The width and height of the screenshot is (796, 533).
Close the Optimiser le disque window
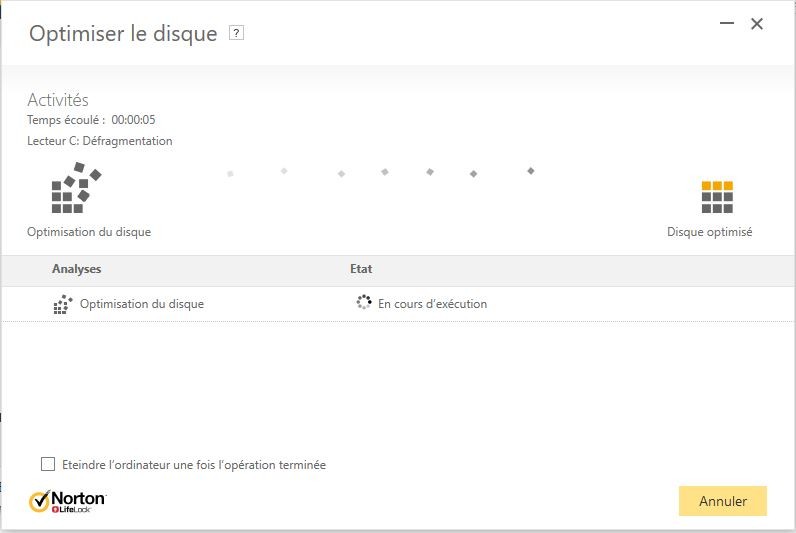click(x=757, y=24)
